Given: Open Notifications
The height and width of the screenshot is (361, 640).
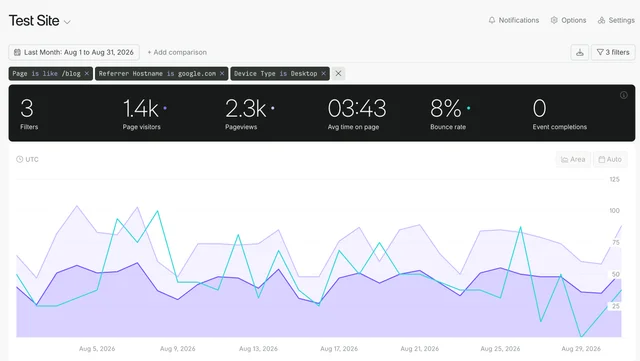Looking at the screenshot, I should [513, 20].
